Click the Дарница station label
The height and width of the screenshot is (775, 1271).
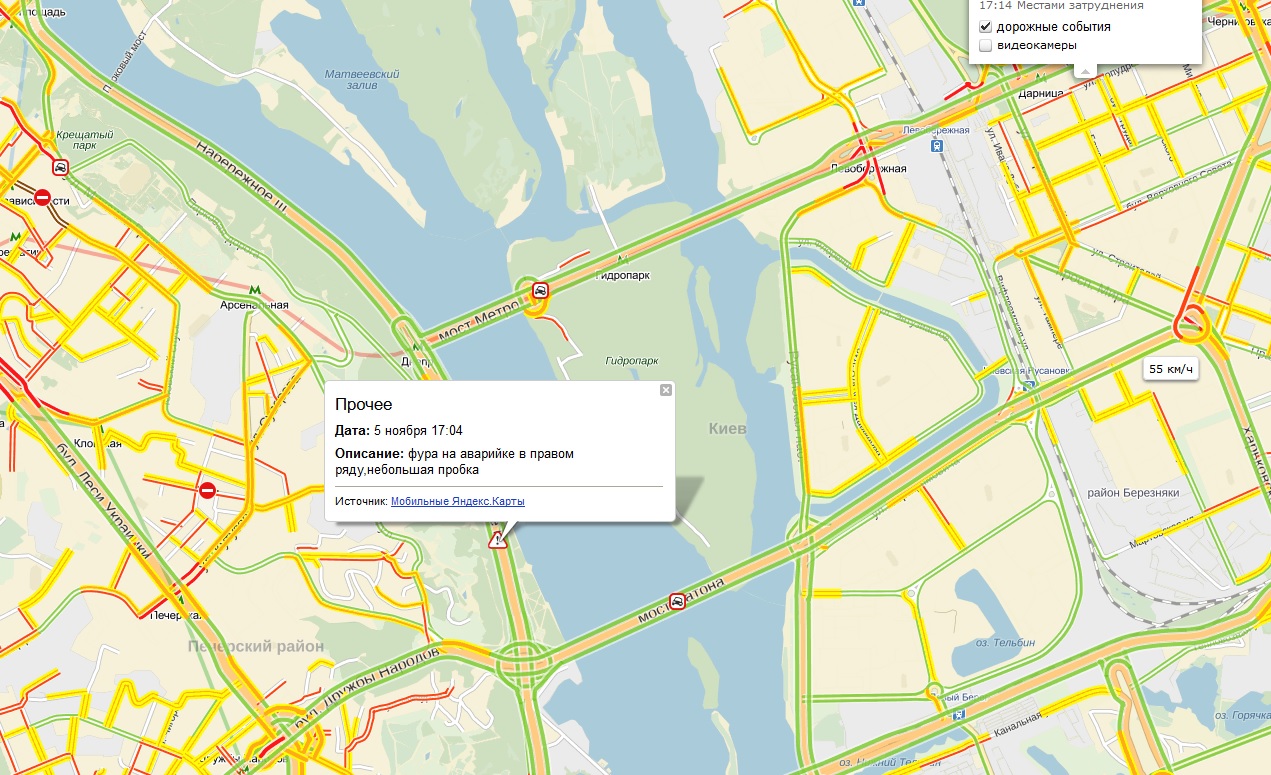pos(1038,93)
